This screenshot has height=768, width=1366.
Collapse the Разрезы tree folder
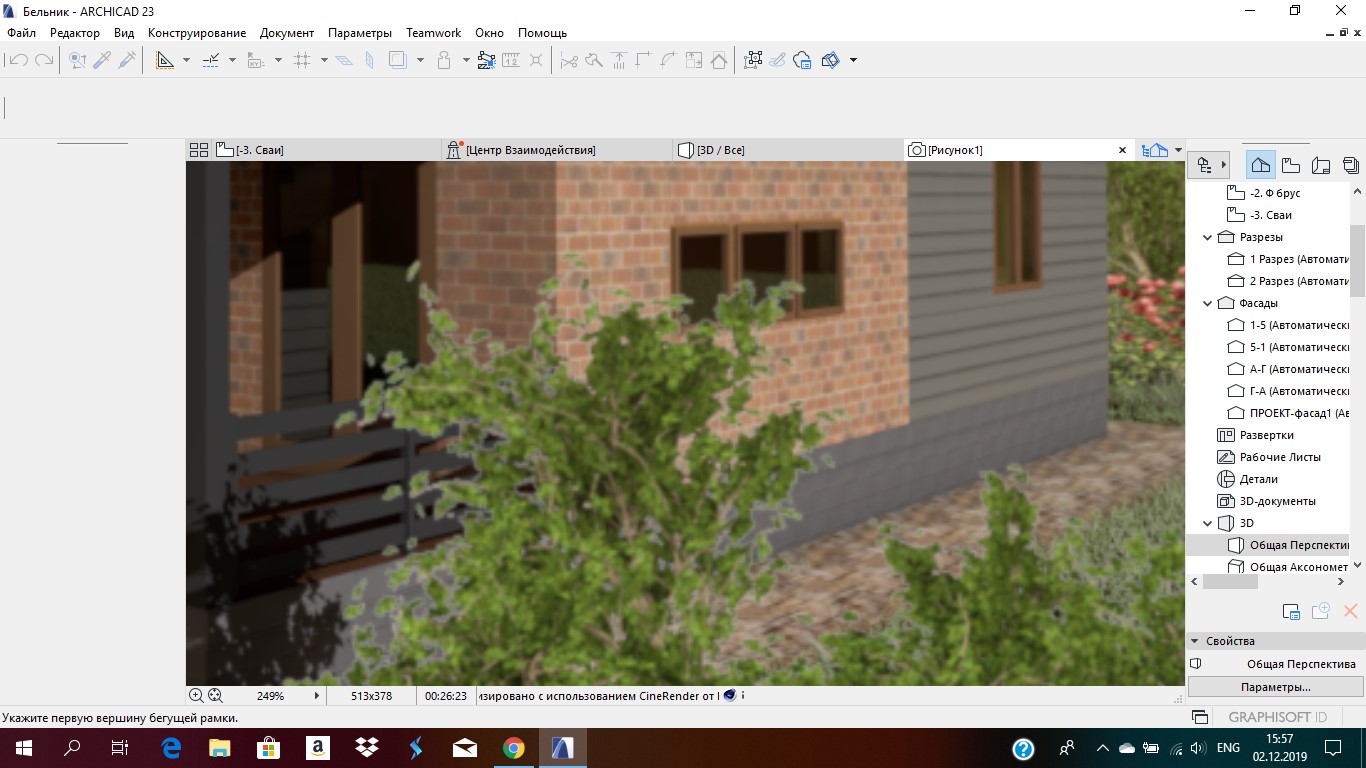click(1208, 237)
